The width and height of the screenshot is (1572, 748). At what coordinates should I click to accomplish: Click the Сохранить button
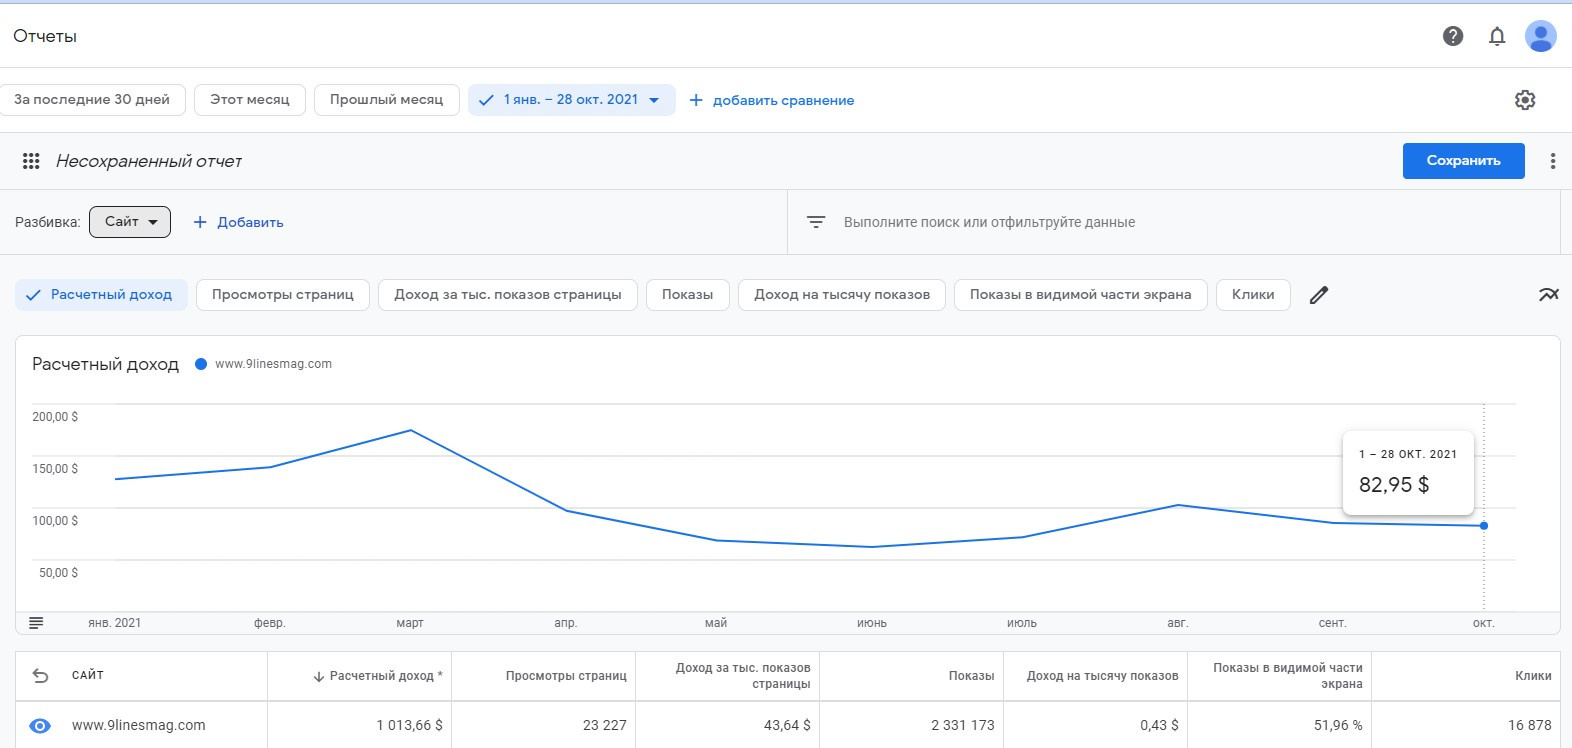[x=1463, y=161]
